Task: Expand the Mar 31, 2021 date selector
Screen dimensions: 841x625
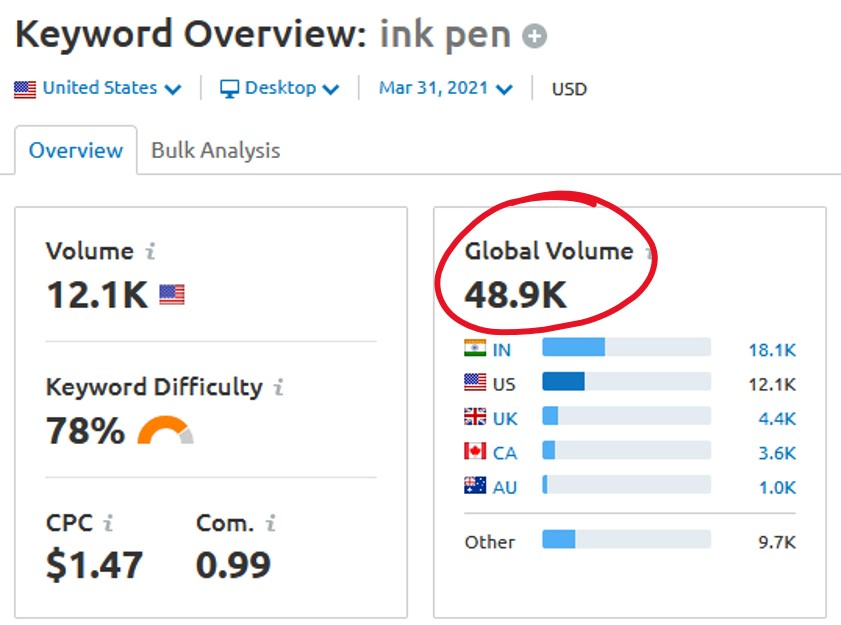Action: (446, 88)
